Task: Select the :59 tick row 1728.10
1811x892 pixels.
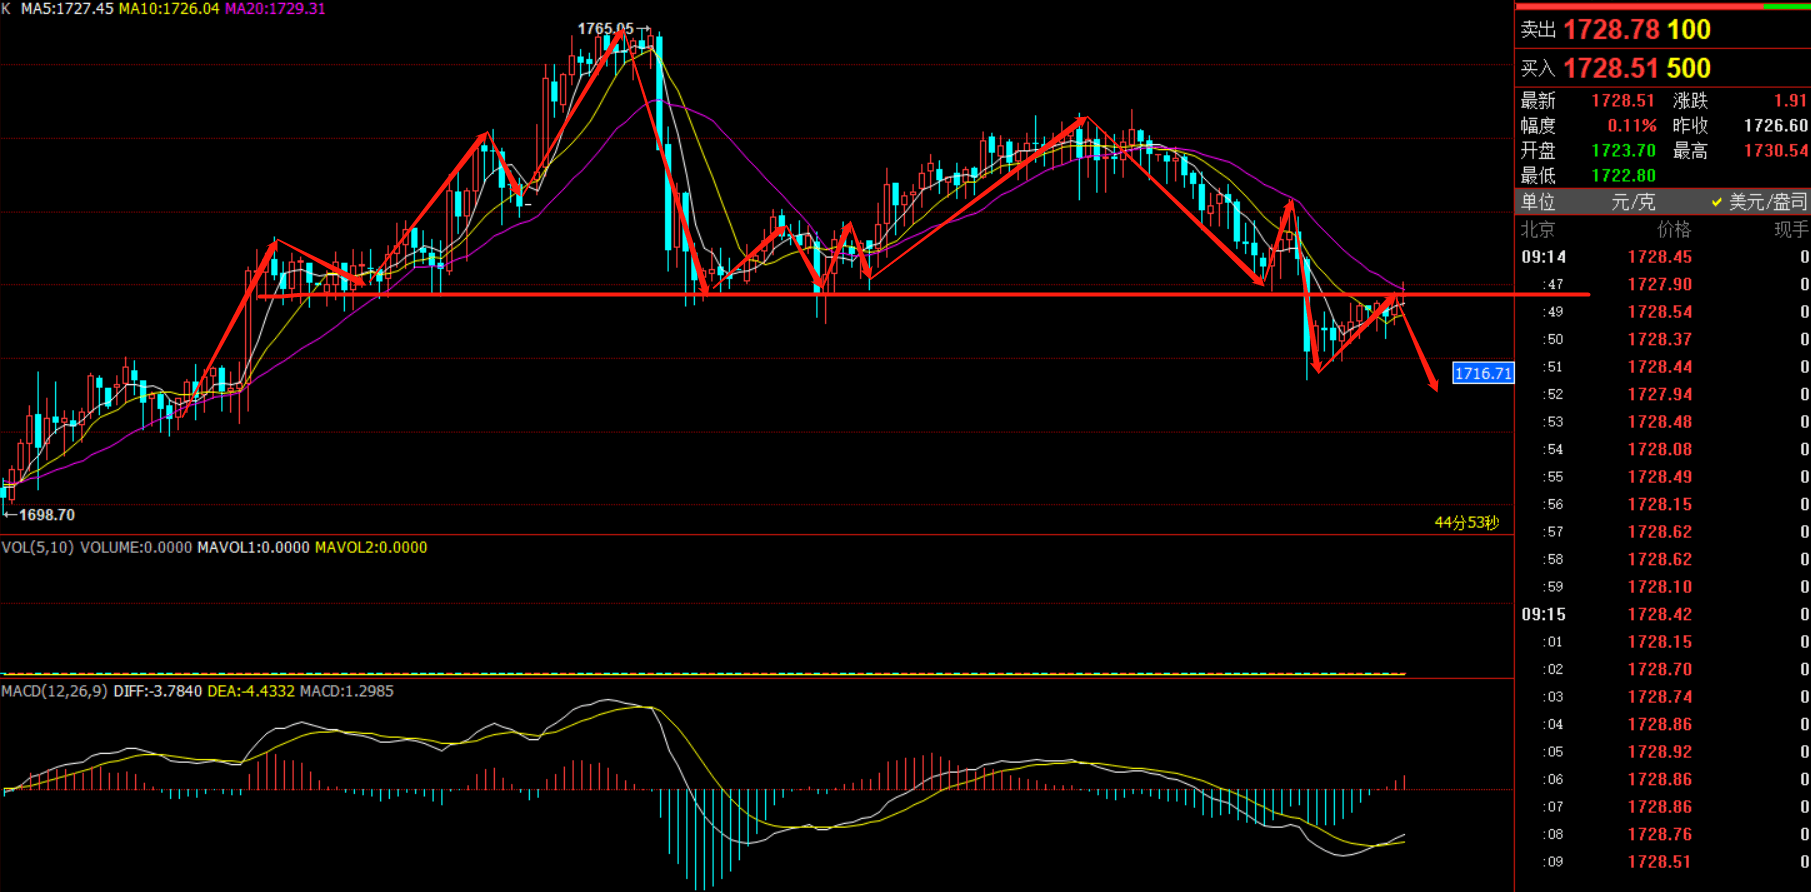Action: click(x=1664, y=587)
